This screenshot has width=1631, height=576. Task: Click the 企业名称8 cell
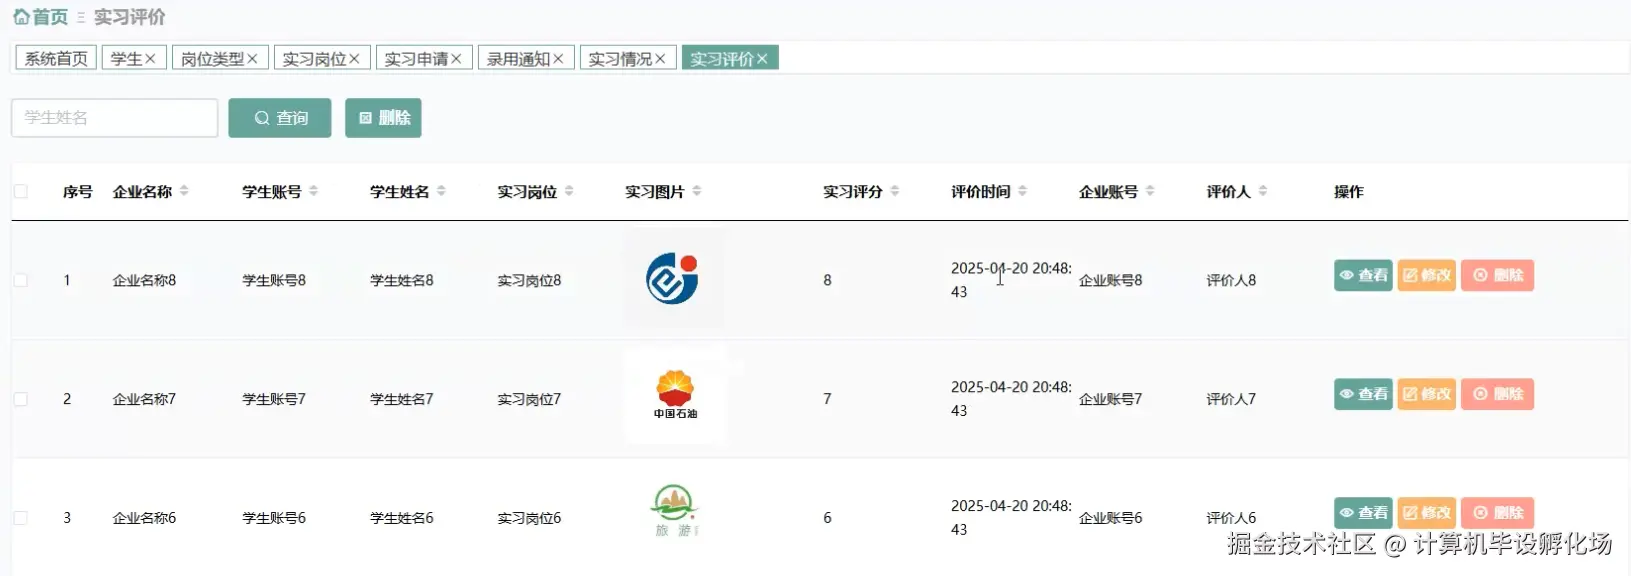tap(144, 280)
